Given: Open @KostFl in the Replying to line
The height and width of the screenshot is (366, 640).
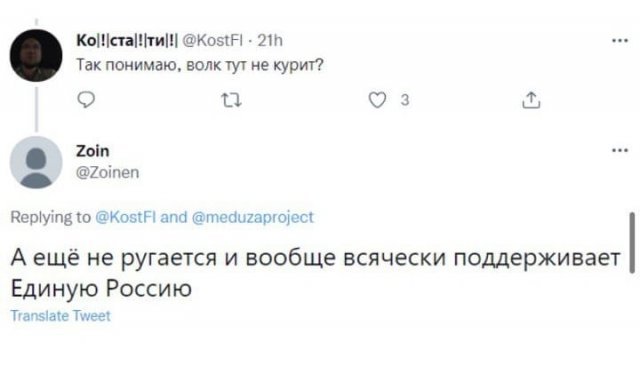Looking at the screenshot, I should pyautogui.click(x=126, y=217).
